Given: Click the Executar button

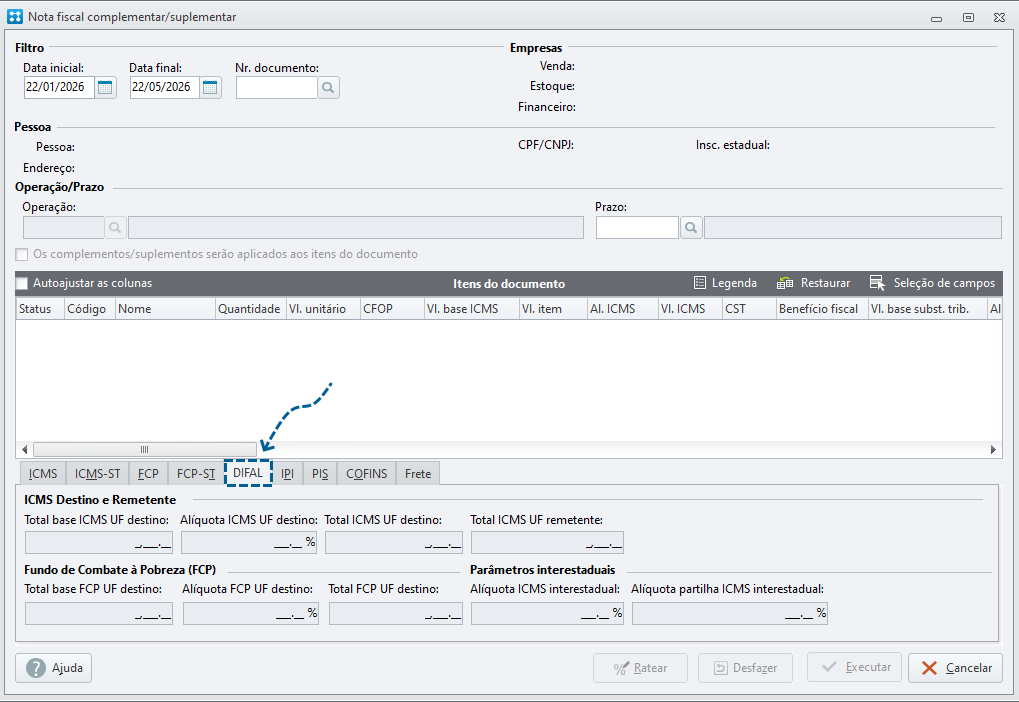Looking at the screenshot, I should click(855, 668).
